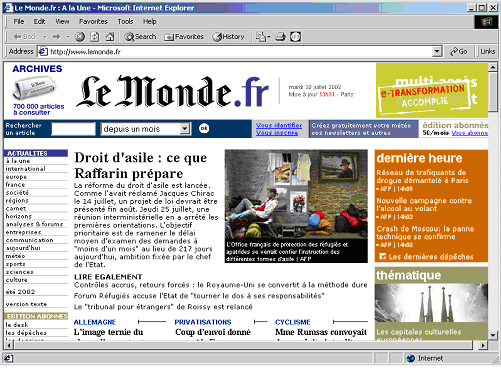The height and width of the screenshot is (377, 501).
Task: Click the Links toolbar label
Action: point(488,52)
